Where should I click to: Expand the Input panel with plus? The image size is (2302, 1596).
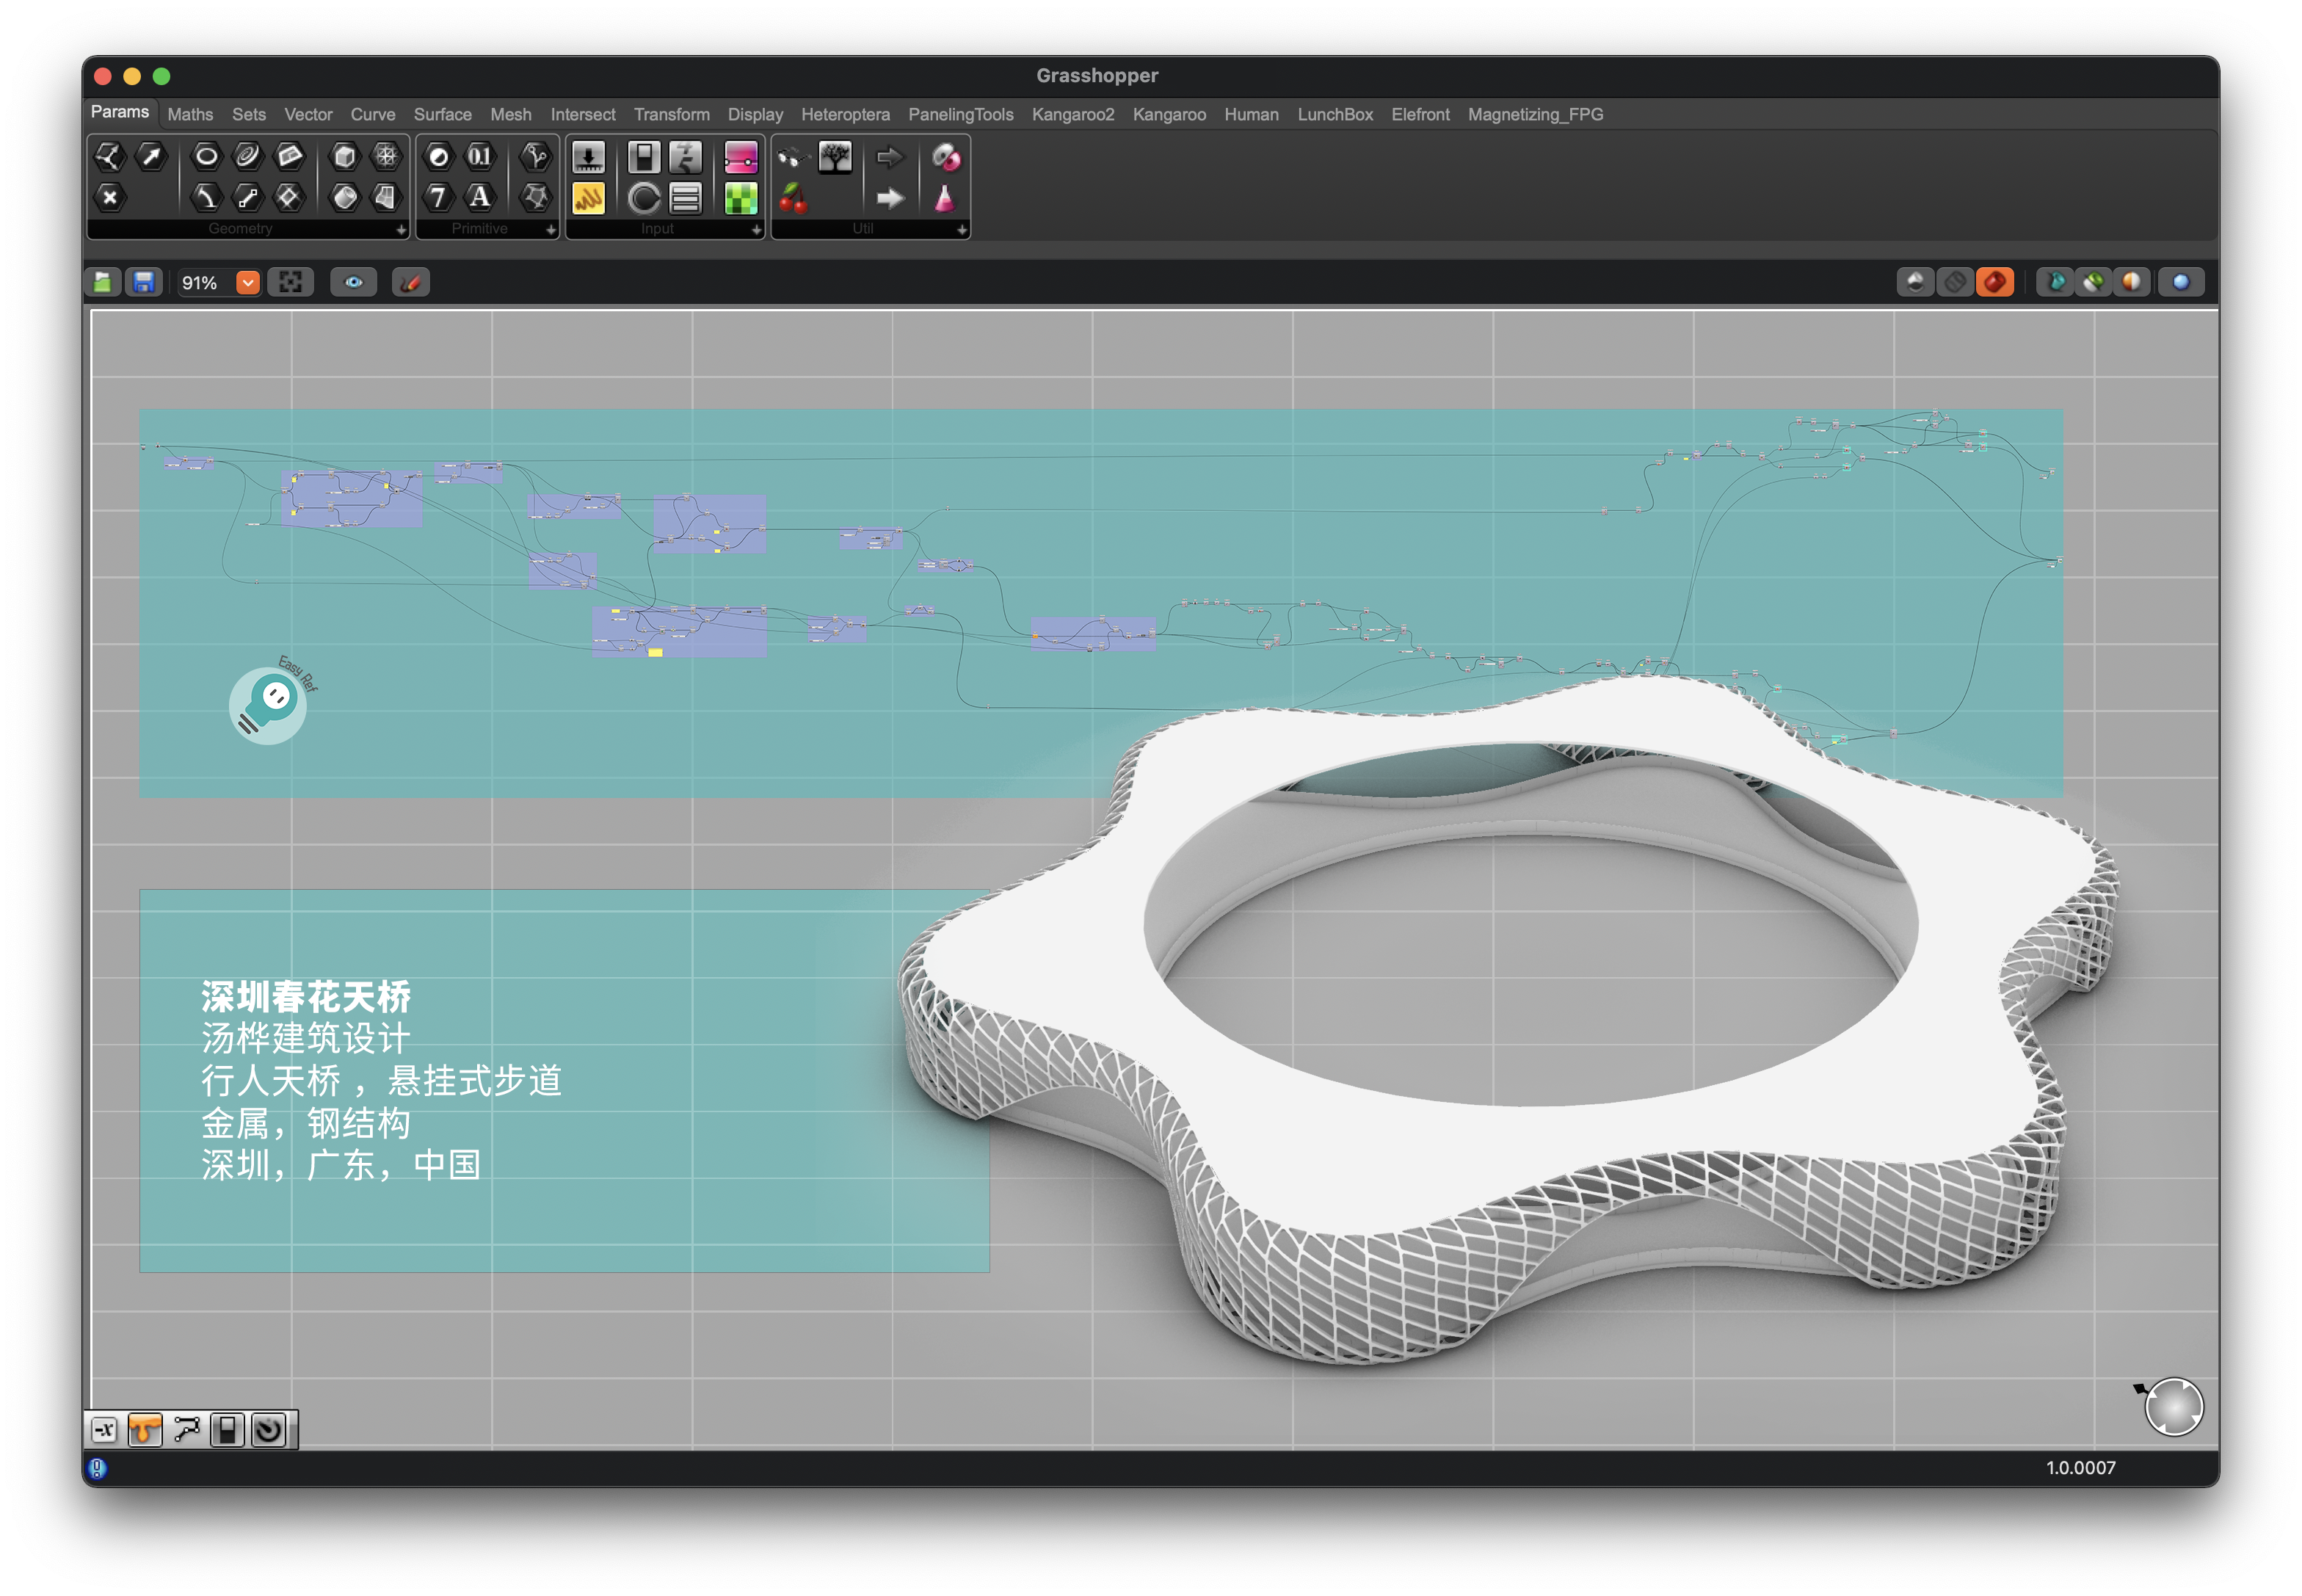coord(756,230)
